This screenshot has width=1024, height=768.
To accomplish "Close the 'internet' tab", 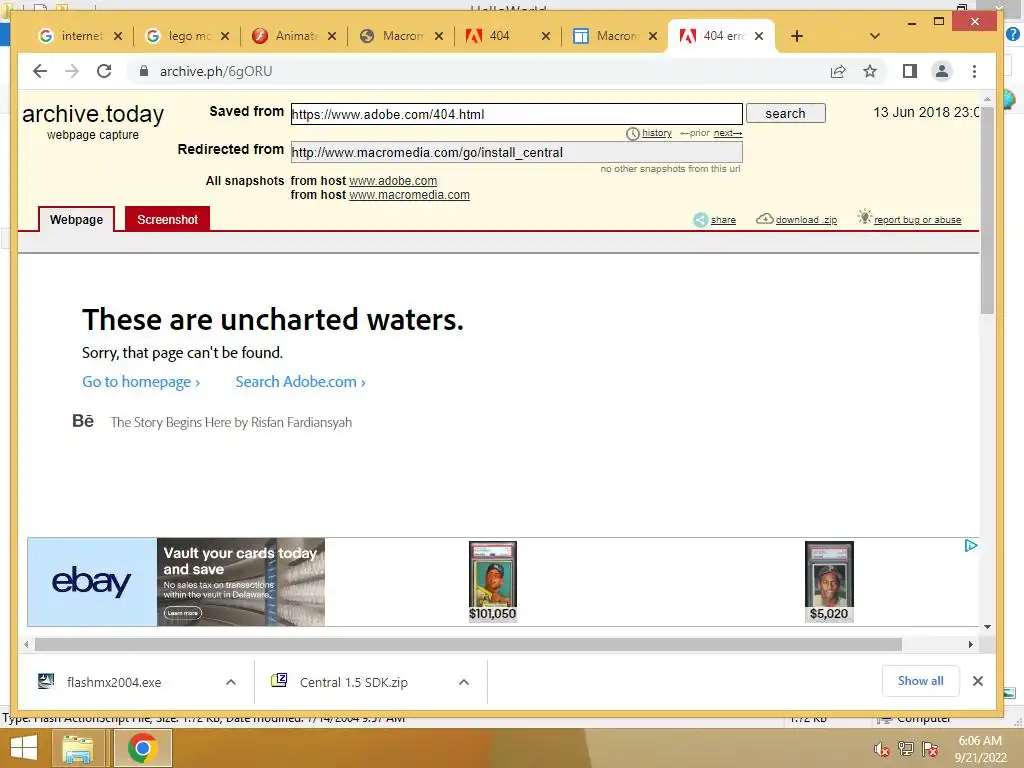I will pos(118,36).
